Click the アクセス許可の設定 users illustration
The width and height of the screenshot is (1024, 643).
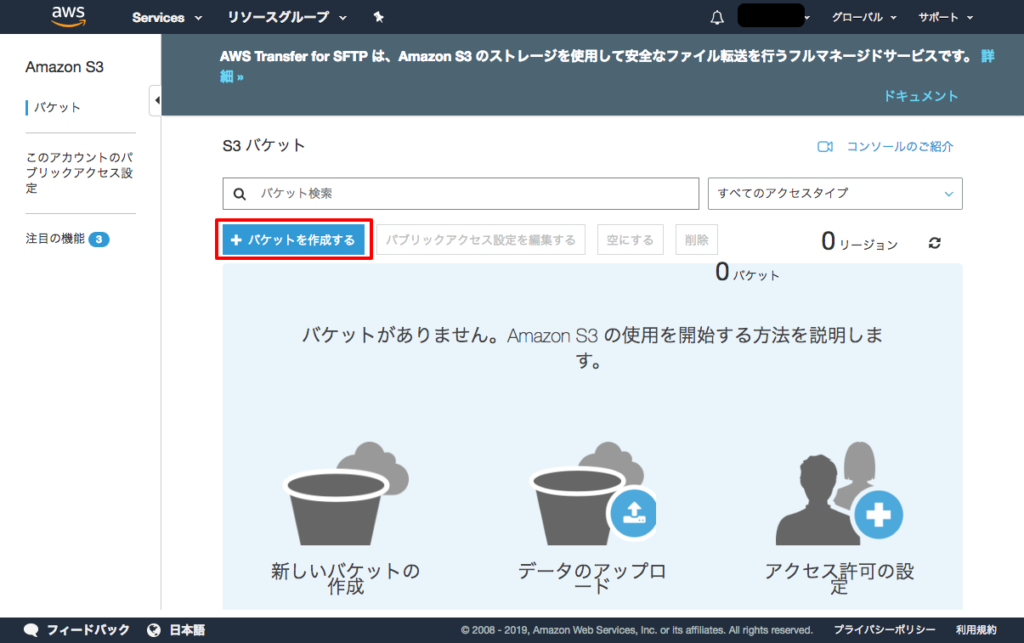click(x=839, y=494)
